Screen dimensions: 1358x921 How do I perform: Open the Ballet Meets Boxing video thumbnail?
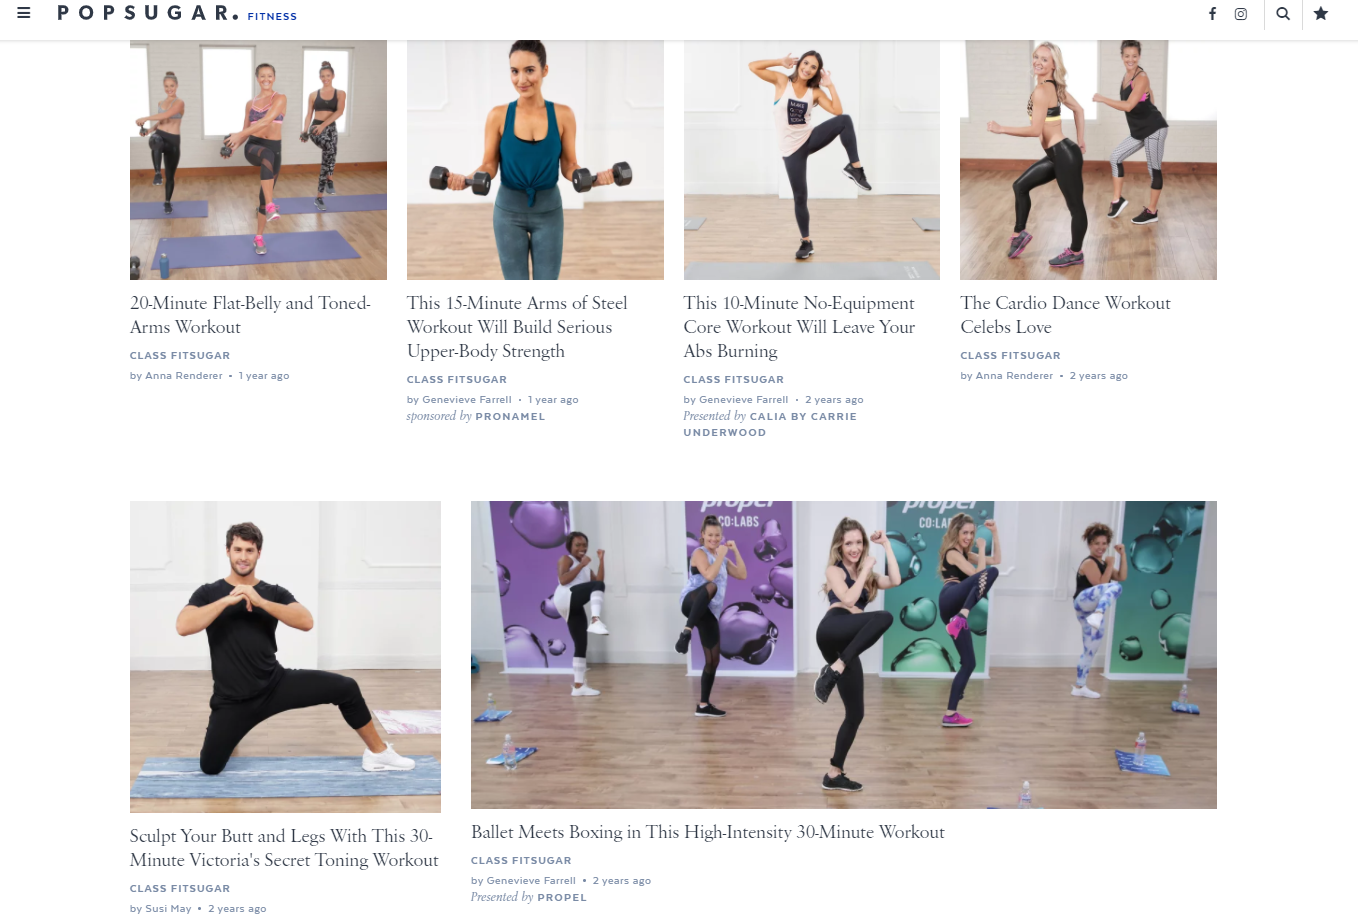click(x=844, y=655)
